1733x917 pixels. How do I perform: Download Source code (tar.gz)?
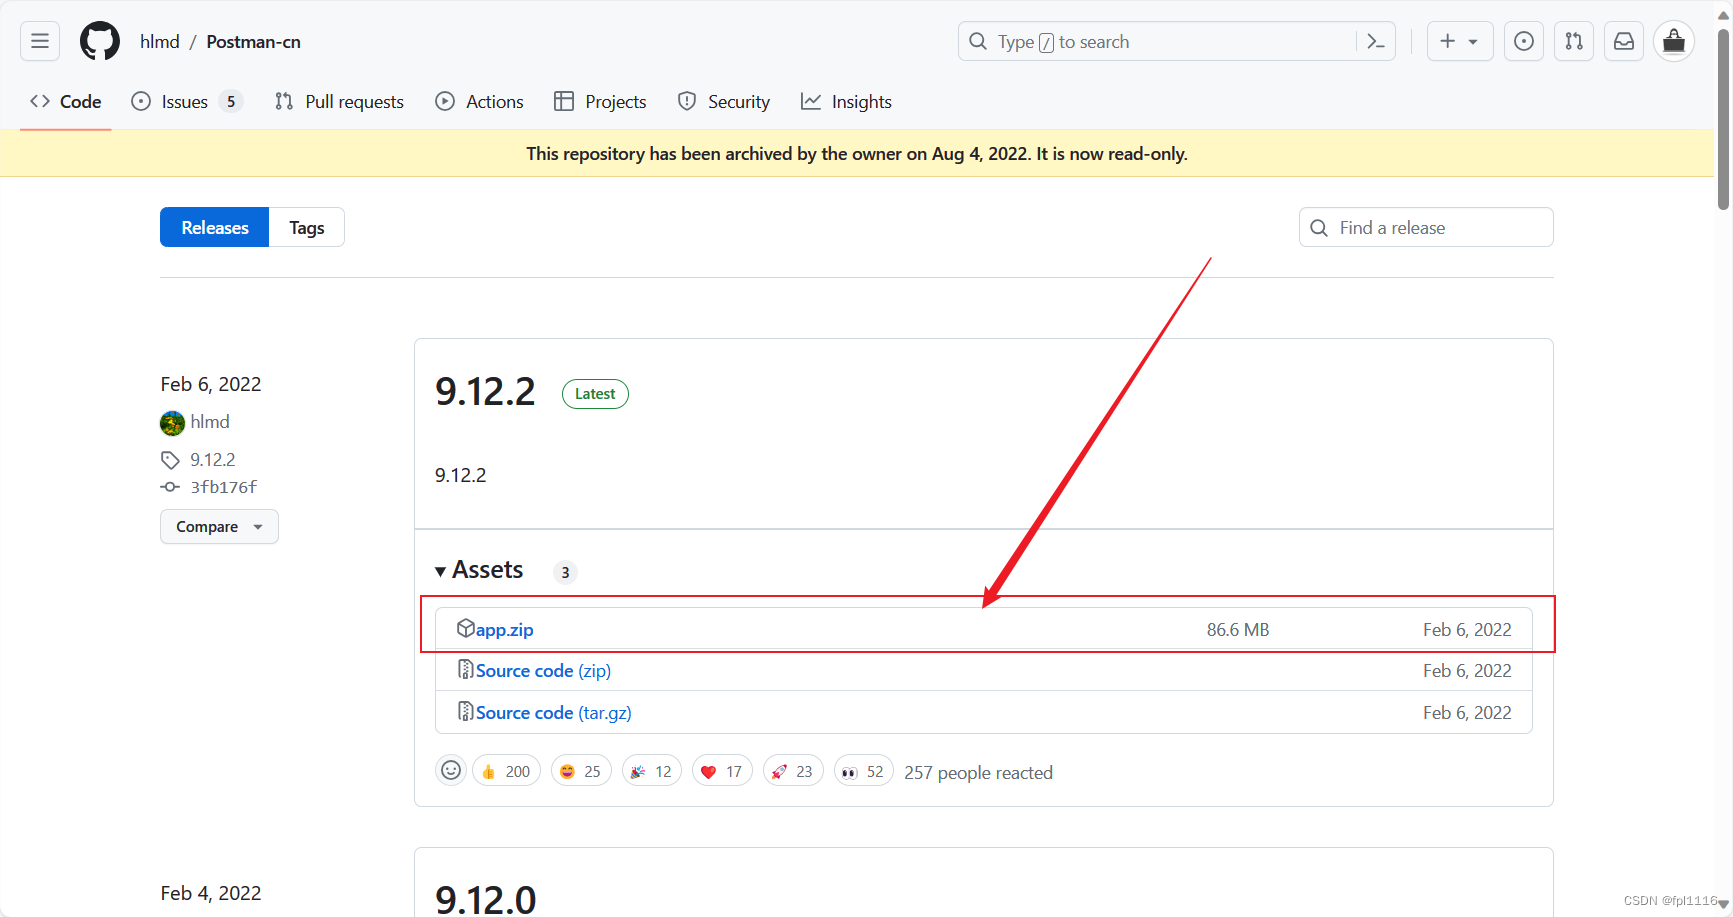coord(554,713)
